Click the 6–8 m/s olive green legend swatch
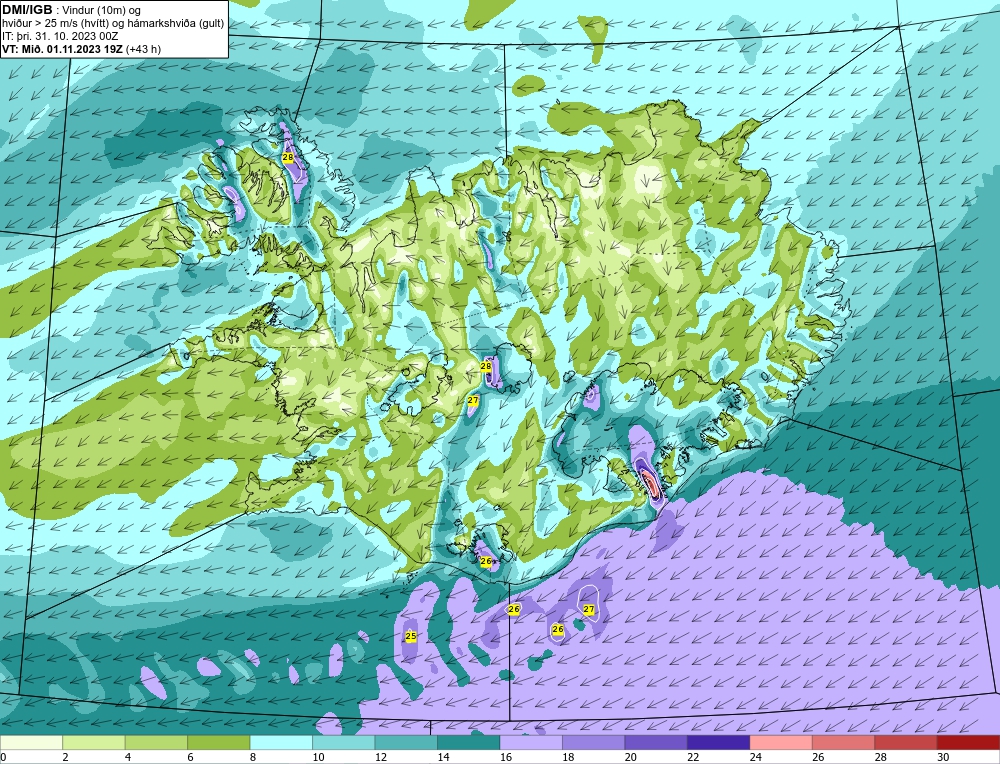This screenshot has width=1000, height=764. click(x=219, y=742)
